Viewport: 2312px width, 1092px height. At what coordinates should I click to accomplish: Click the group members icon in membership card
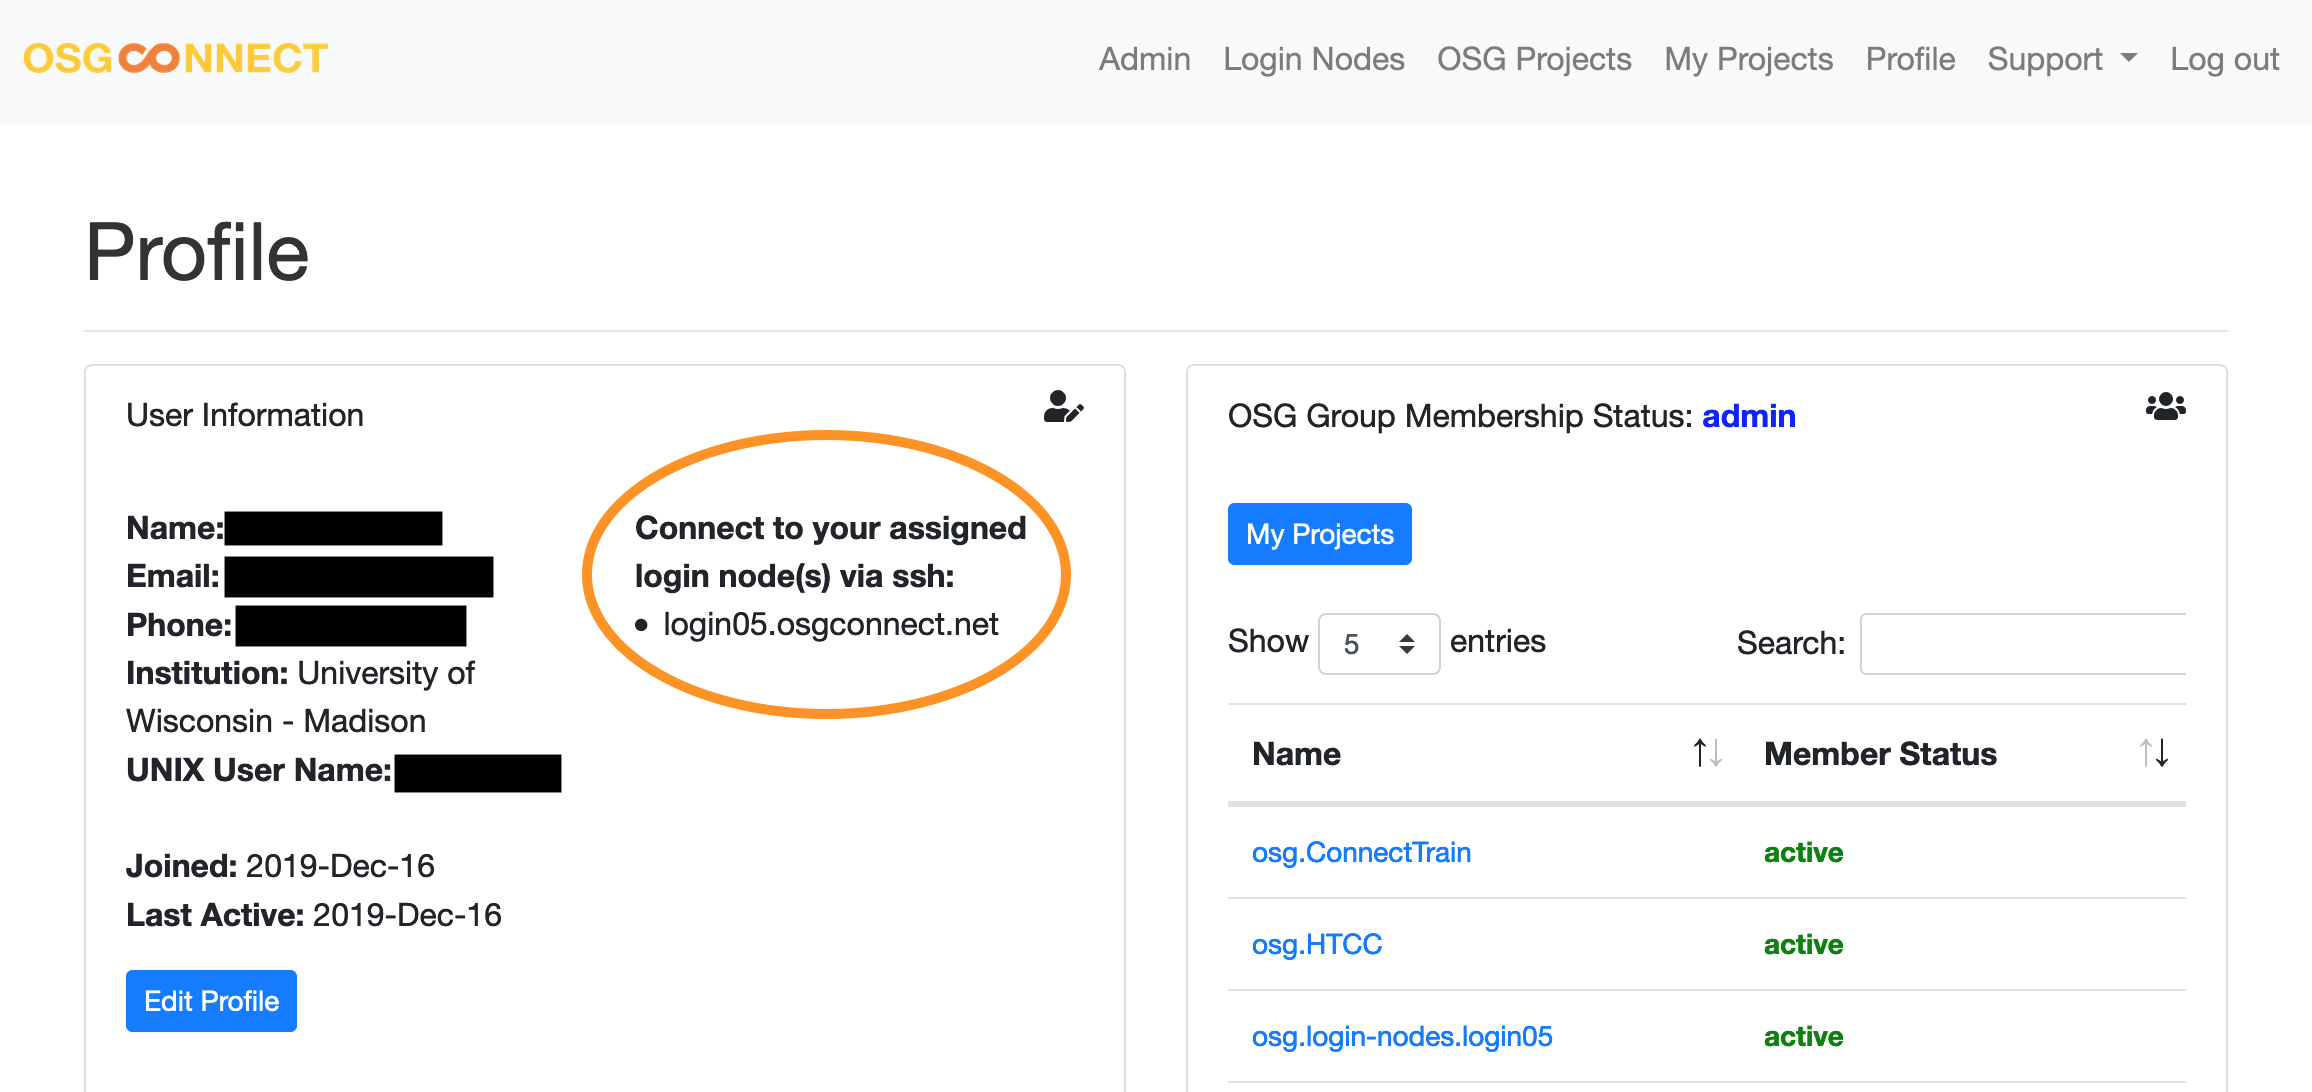tap(2165, 407)
